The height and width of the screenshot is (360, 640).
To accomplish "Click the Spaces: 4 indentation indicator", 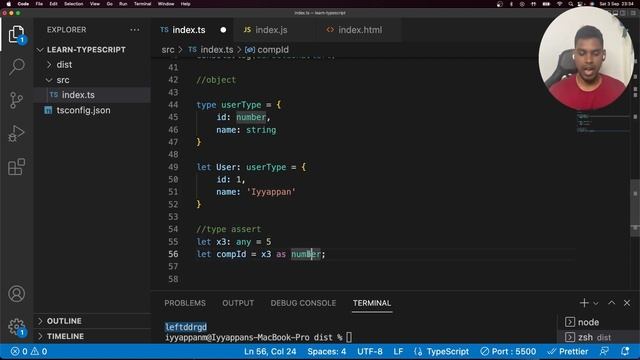I will point(327,351).
